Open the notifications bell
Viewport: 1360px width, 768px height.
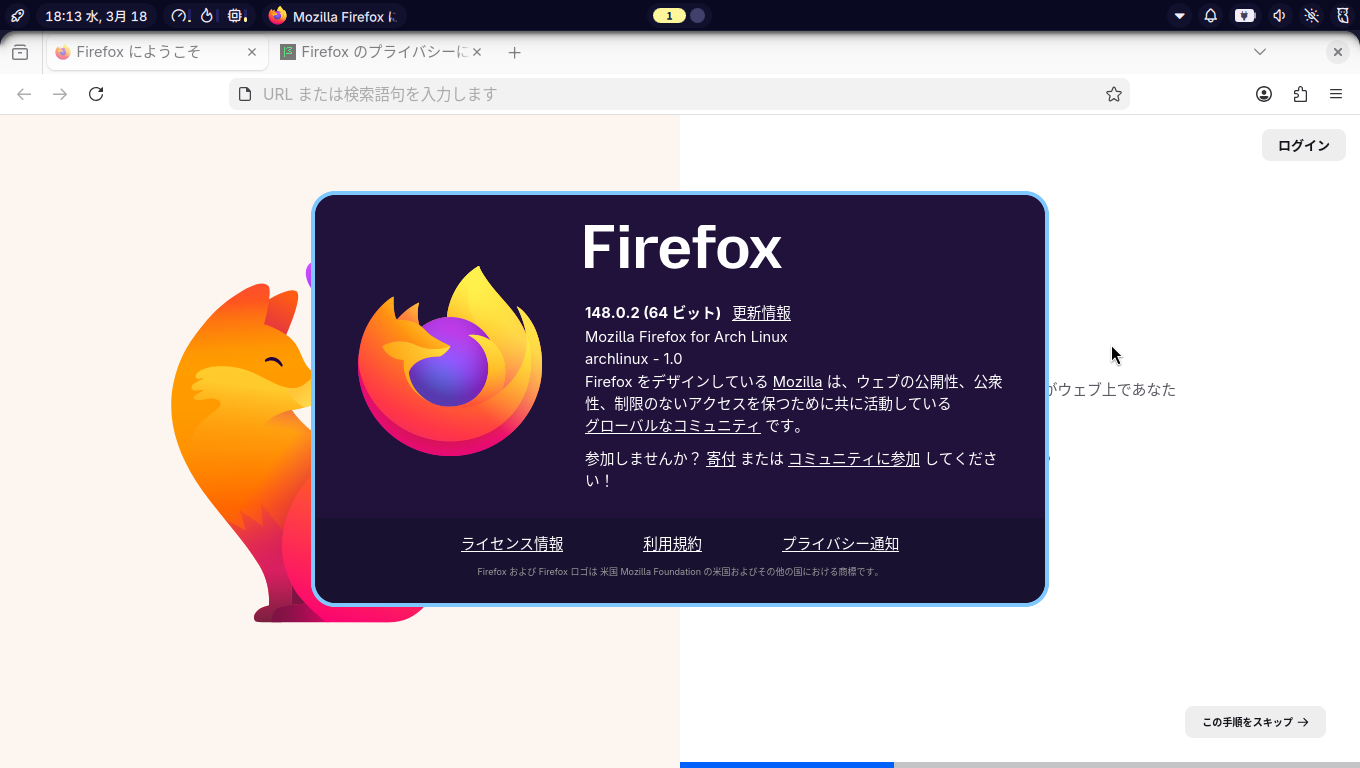(1211, 16)
